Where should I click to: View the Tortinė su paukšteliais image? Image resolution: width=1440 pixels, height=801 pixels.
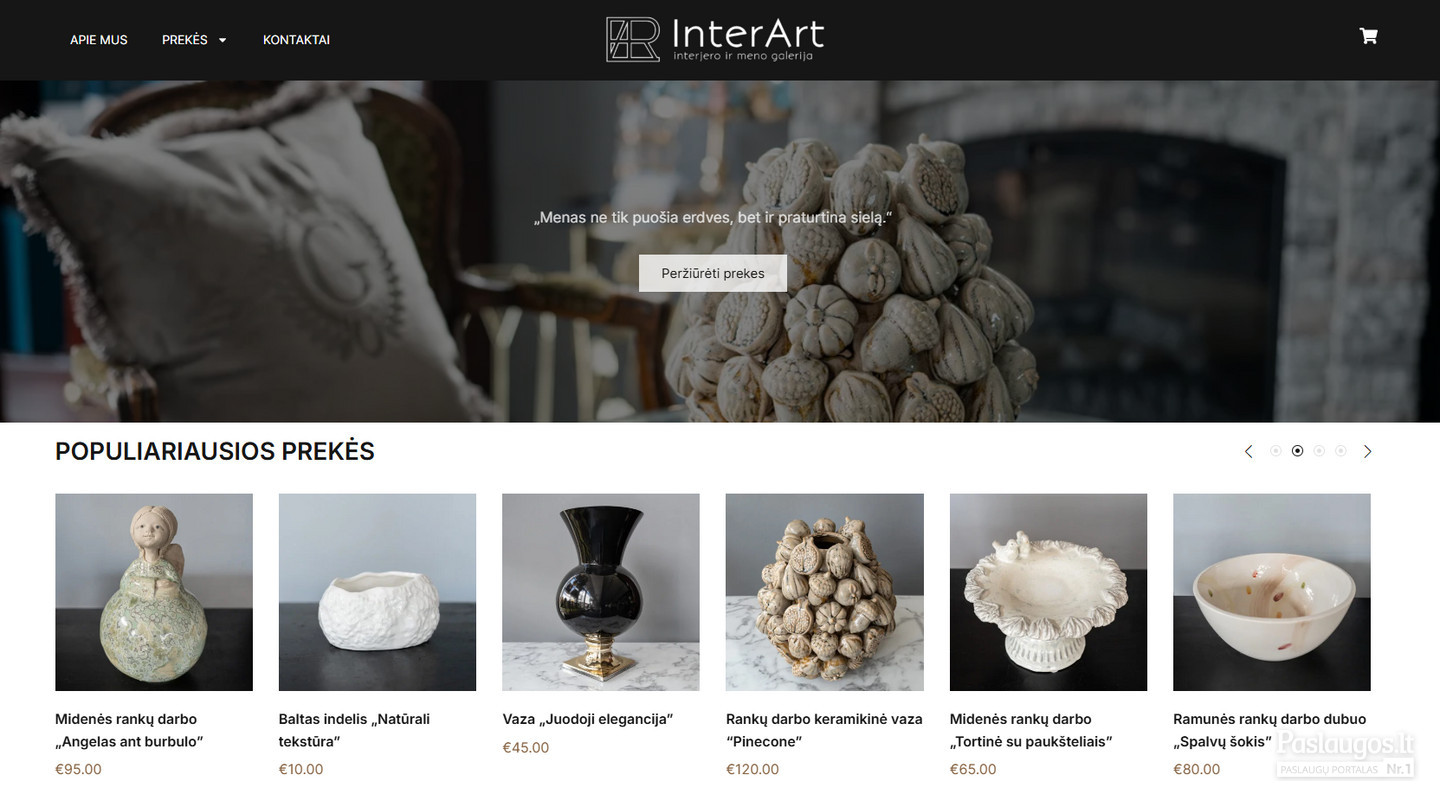point(1048,592)
